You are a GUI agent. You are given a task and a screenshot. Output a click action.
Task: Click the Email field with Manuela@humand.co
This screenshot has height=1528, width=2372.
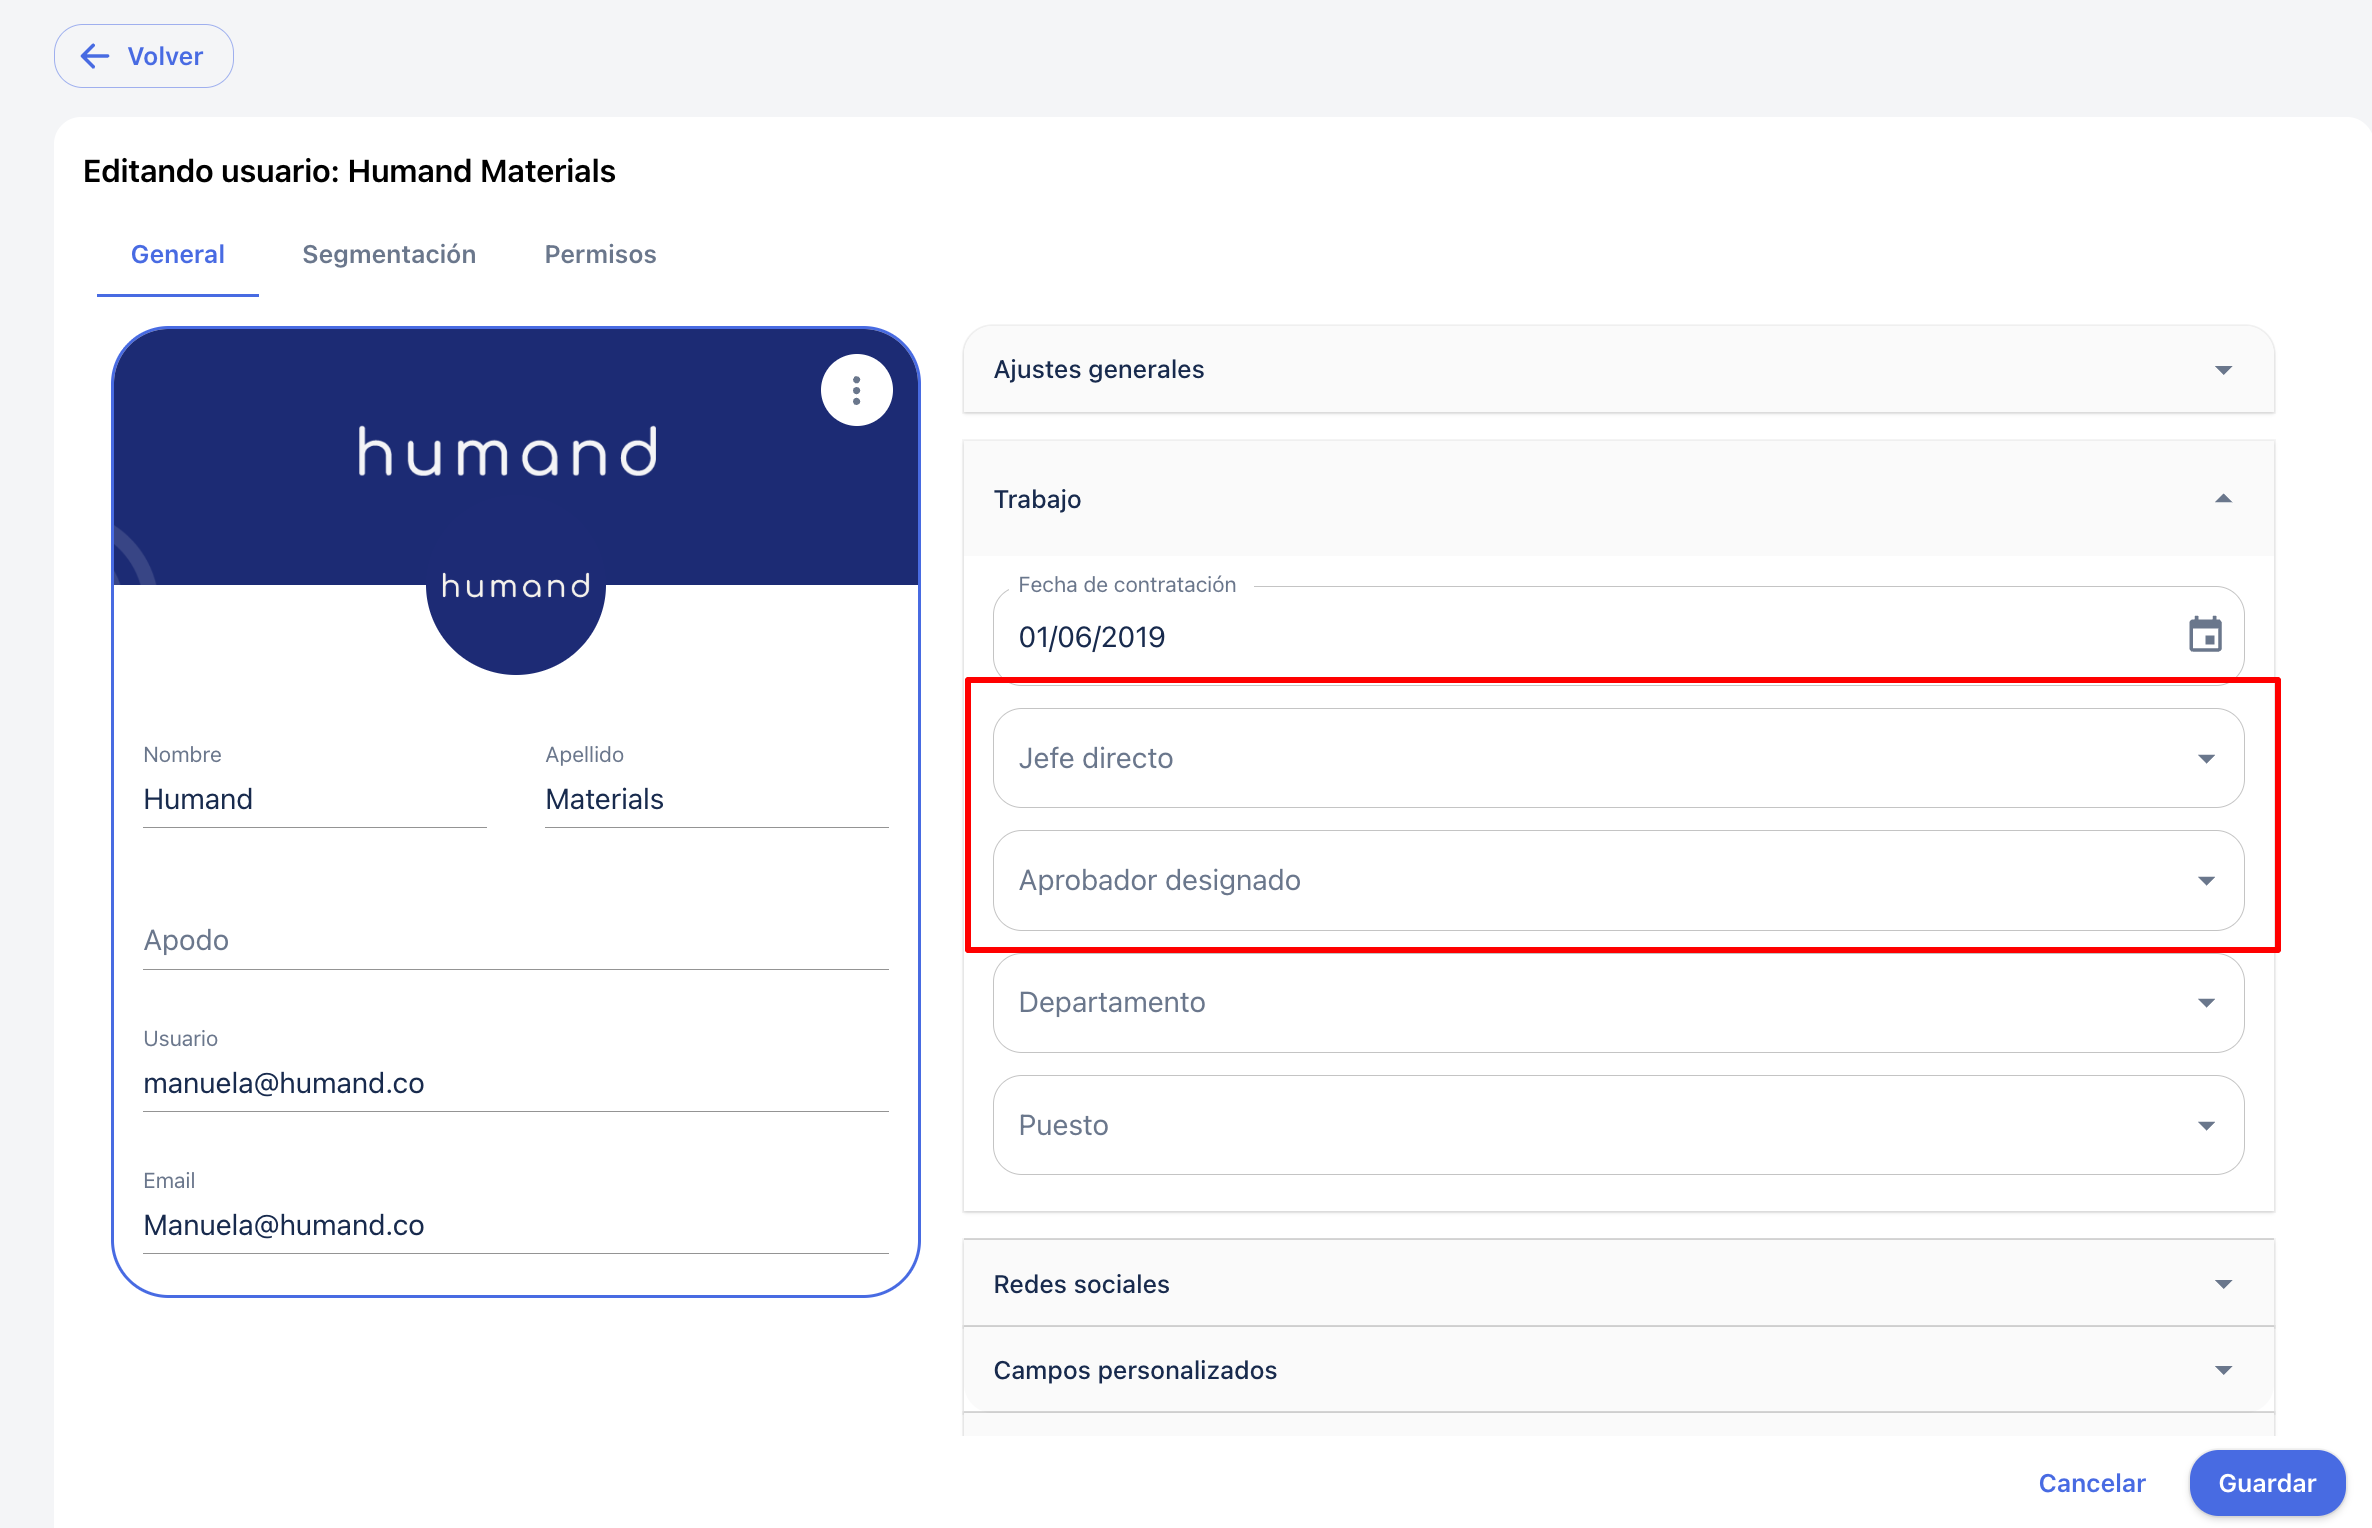(515, 1225)
